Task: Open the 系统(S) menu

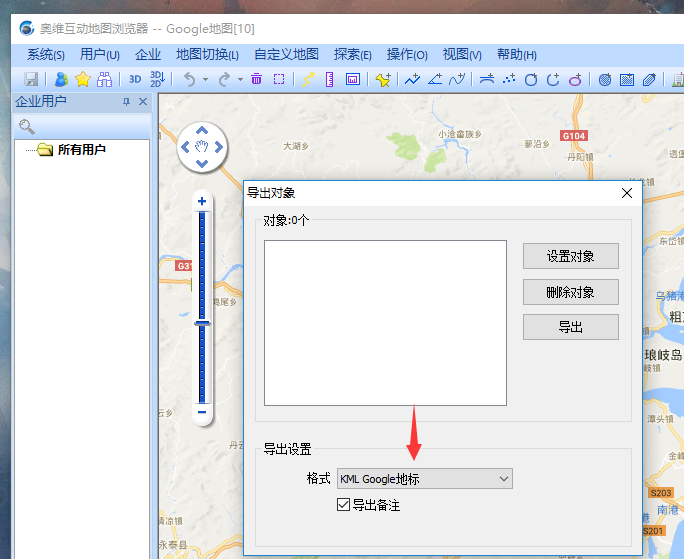Action: click(45, 55)
